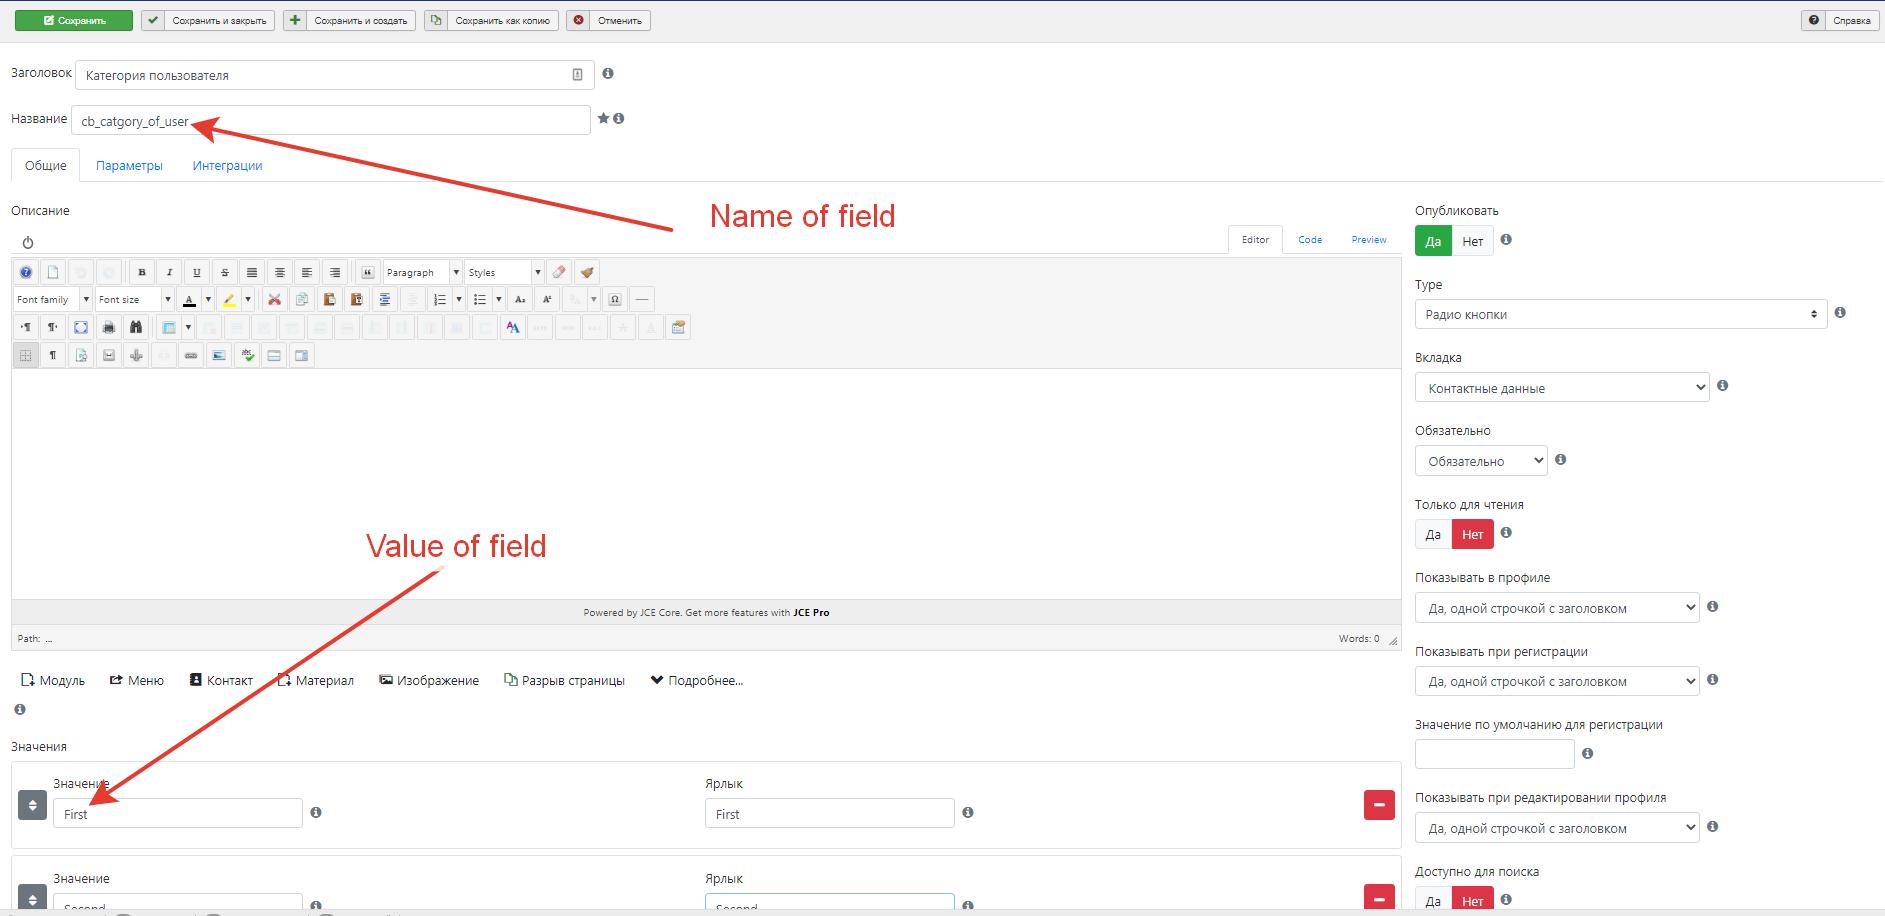Open the Интеграции tab
The image size is (1885, 916).
click(227, 166)
